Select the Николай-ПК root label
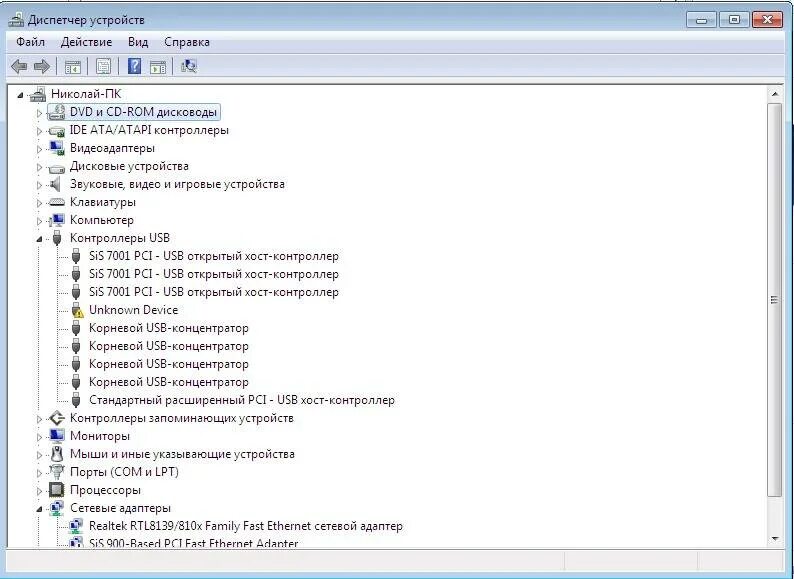This screenshot has width=794, height=579. [86, 94]
